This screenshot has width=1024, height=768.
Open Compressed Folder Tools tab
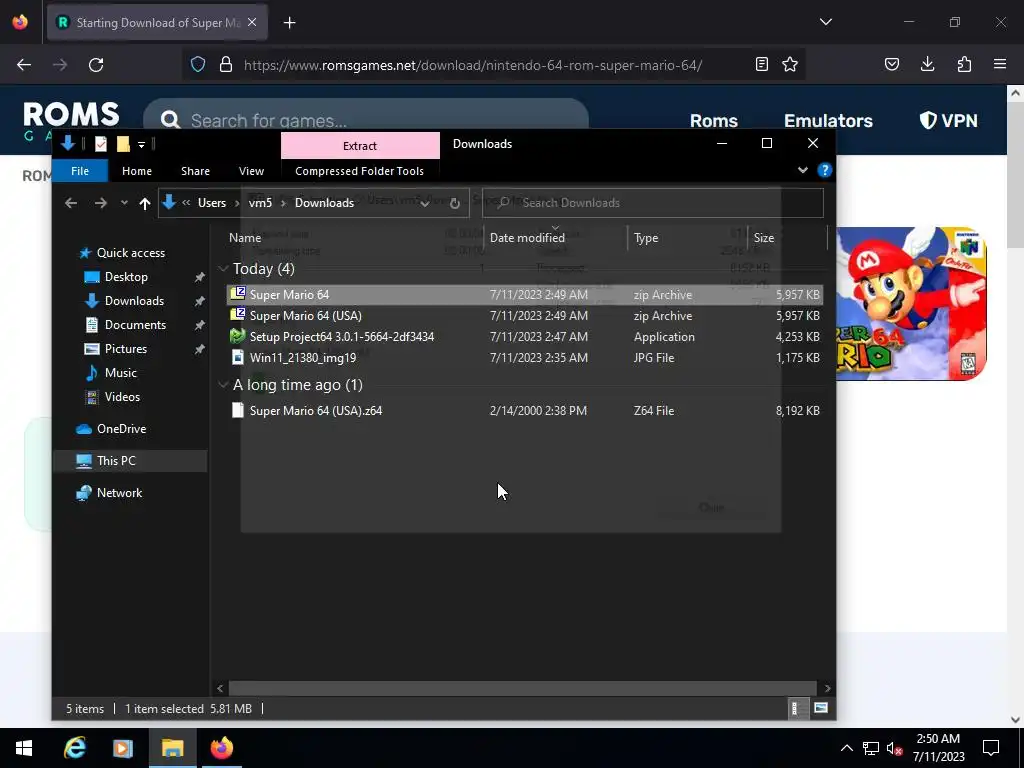[x=359, y=171]
